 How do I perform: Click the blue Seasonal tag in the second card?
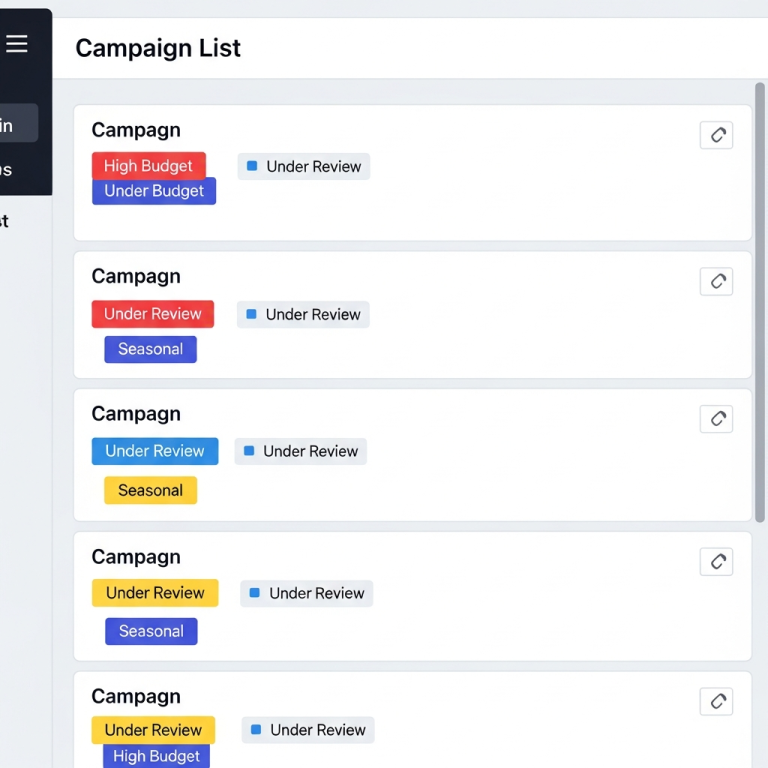pos(150,349)
